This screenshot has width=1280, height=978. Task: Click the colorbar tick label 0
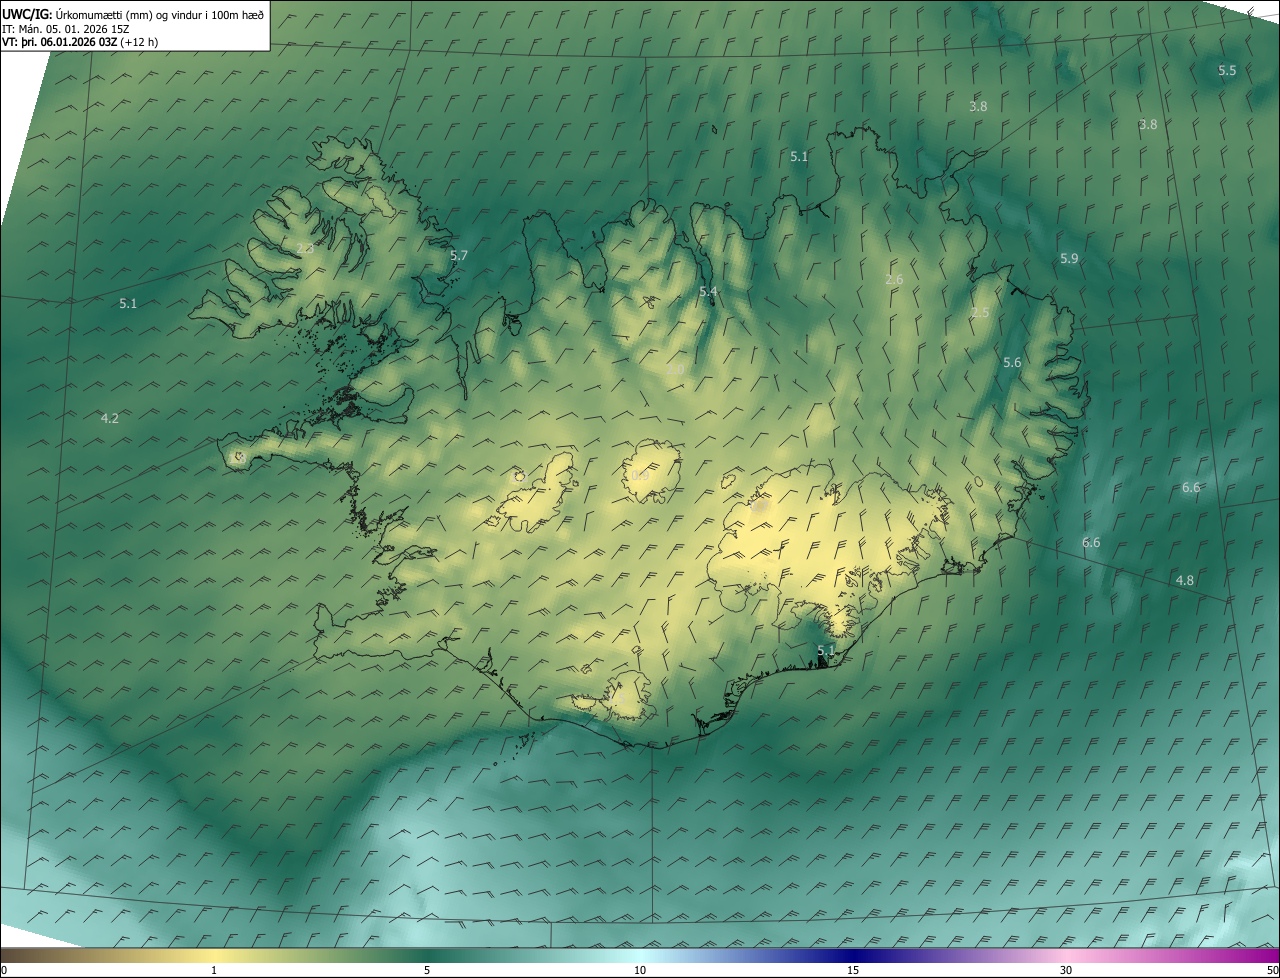click(3, 971)
